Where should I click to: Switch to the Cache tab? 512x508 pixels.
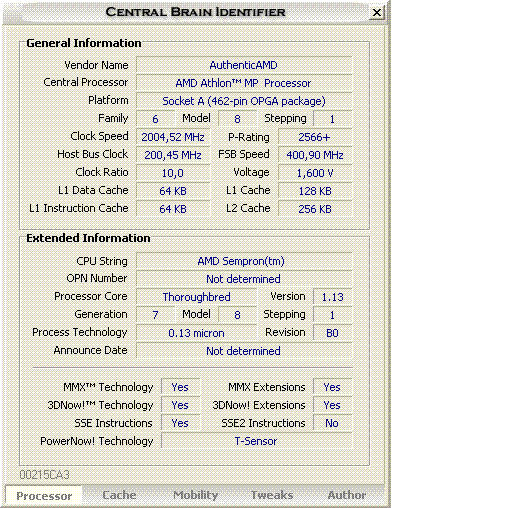point(119,495)
